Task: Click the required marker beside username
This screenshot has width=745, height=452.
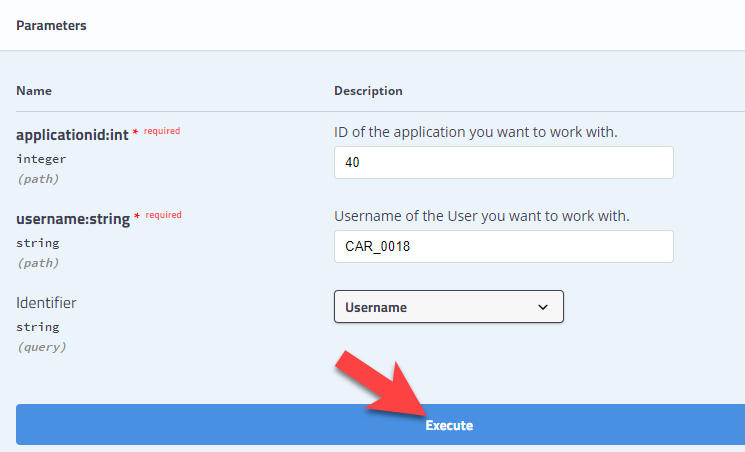Action: pos(163,215)
